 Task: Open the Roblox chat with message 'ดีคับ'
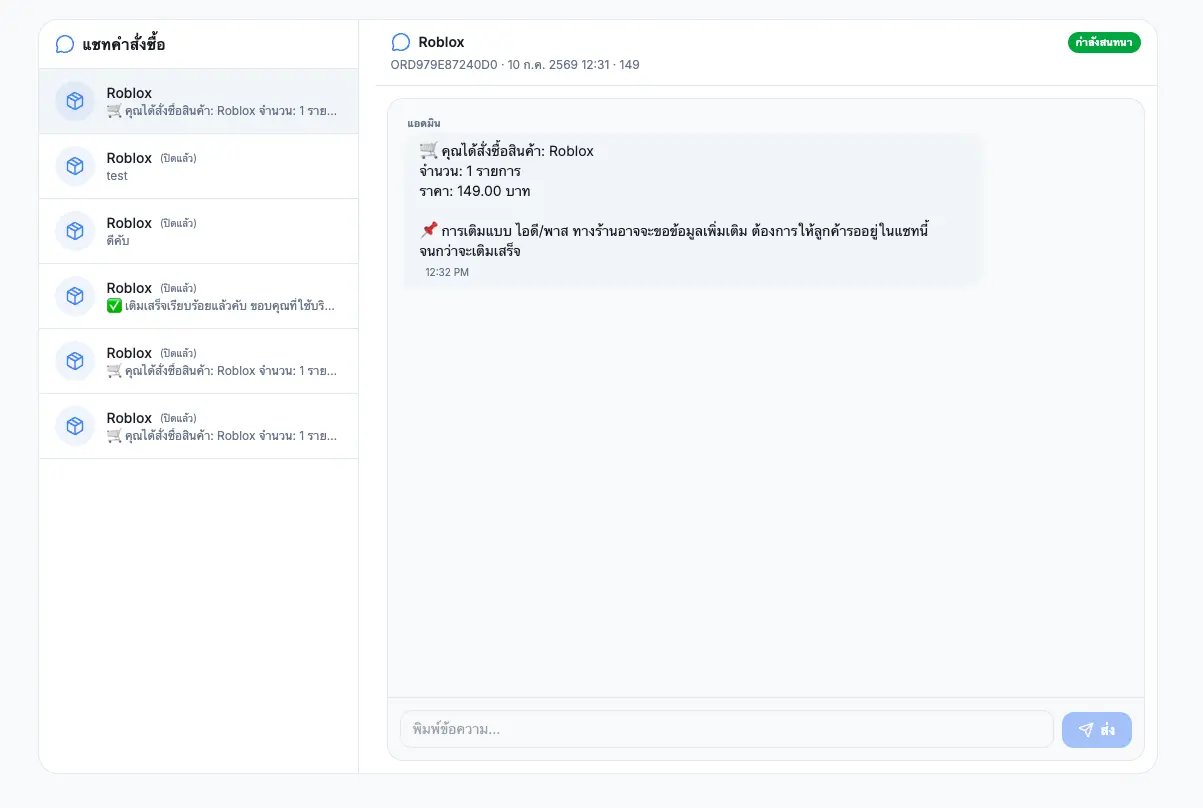[198, 231]
